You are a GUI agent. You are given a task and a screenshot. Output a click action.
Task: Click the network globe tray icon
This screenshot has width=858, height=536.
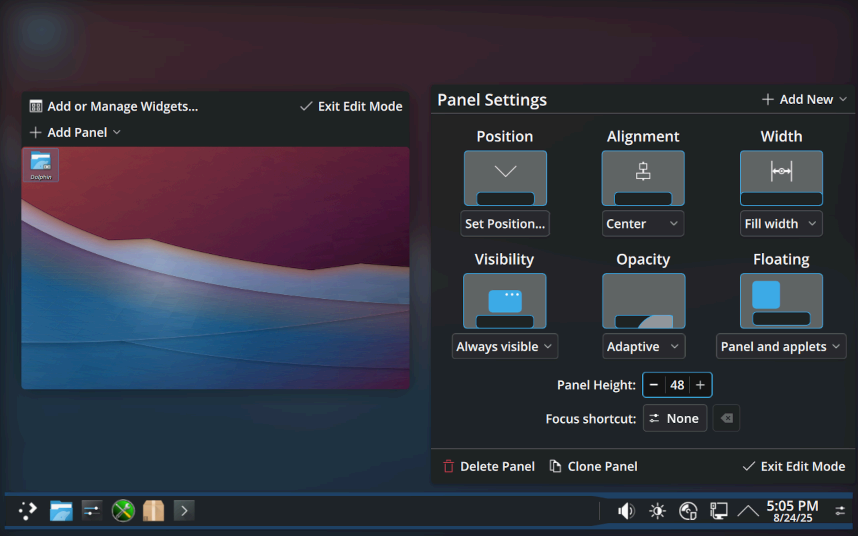(688, 511)
